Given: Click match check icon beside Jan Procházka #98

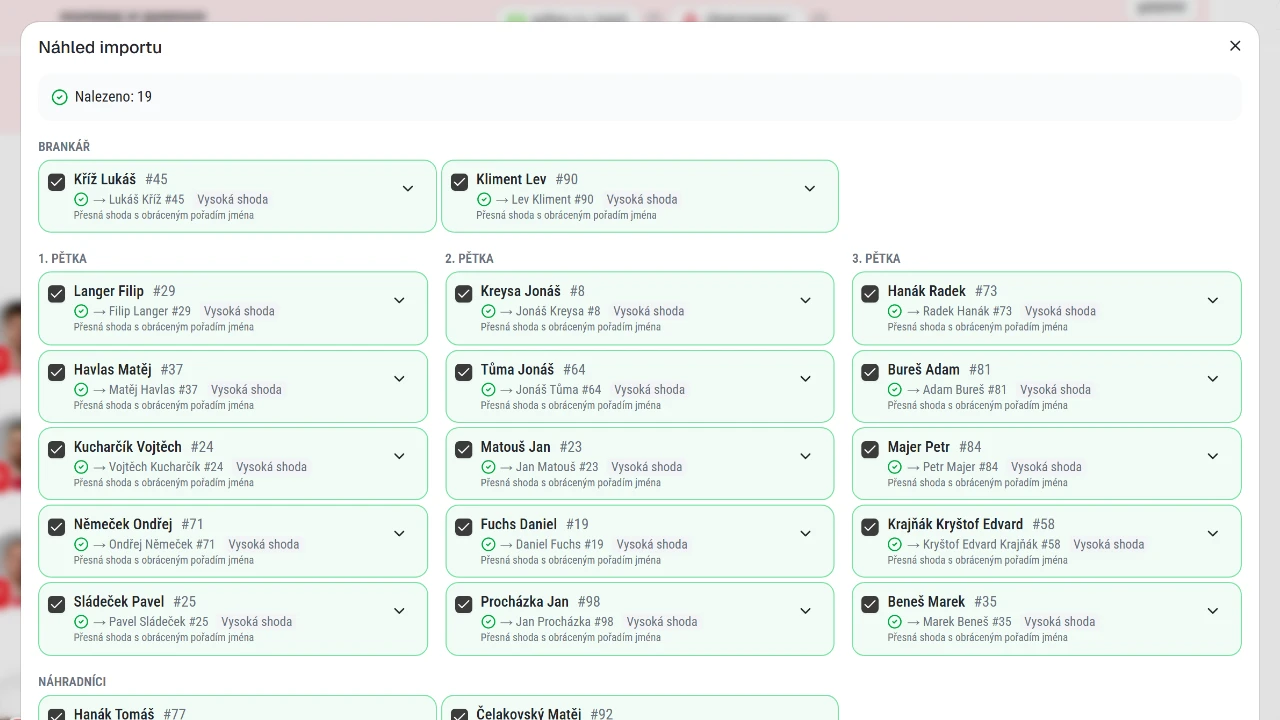Looking at the screenshot, I should tap(488, 621).
